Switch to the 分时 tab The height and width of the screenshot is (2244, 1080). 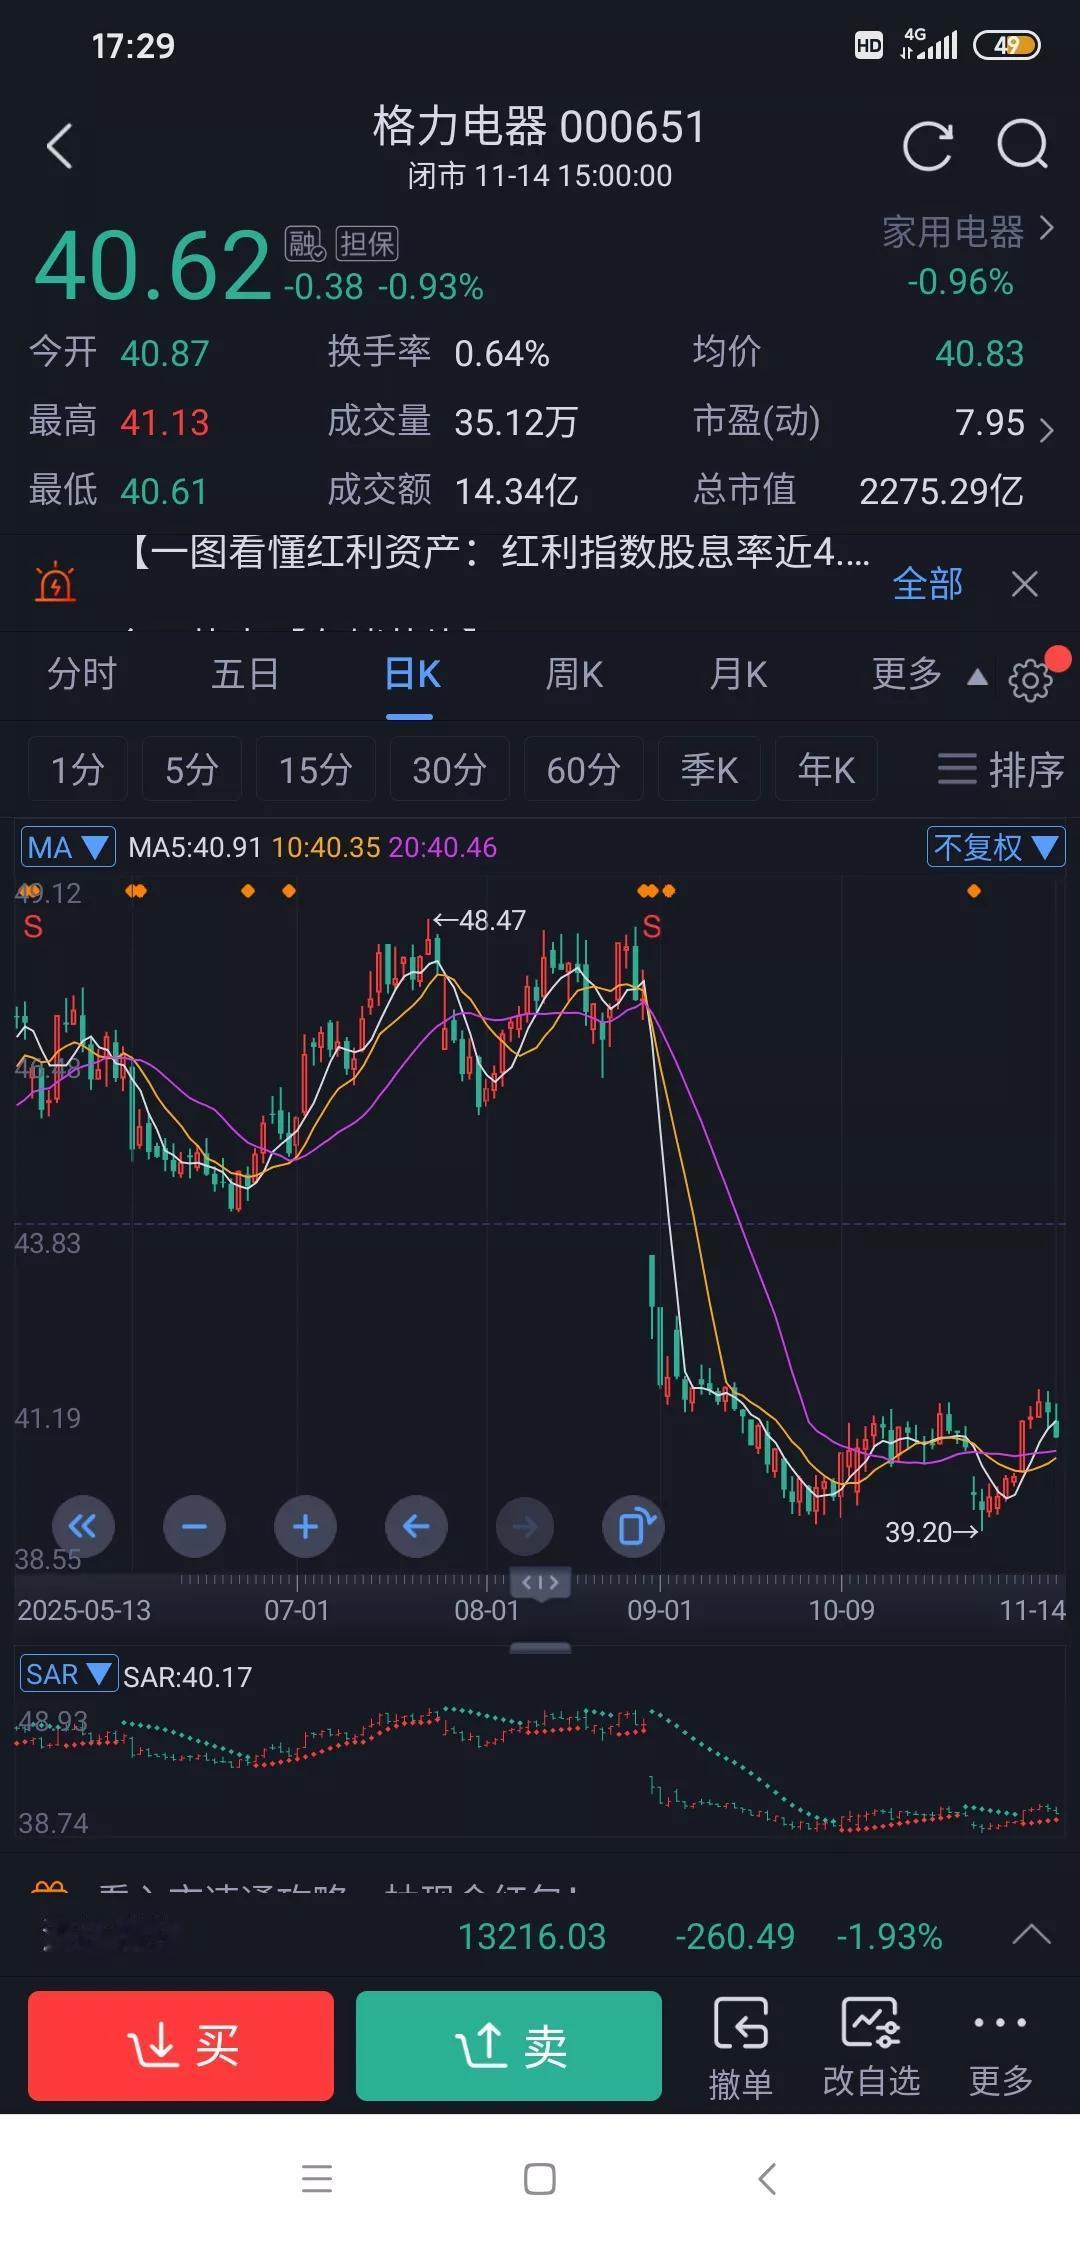pos(82,674)
